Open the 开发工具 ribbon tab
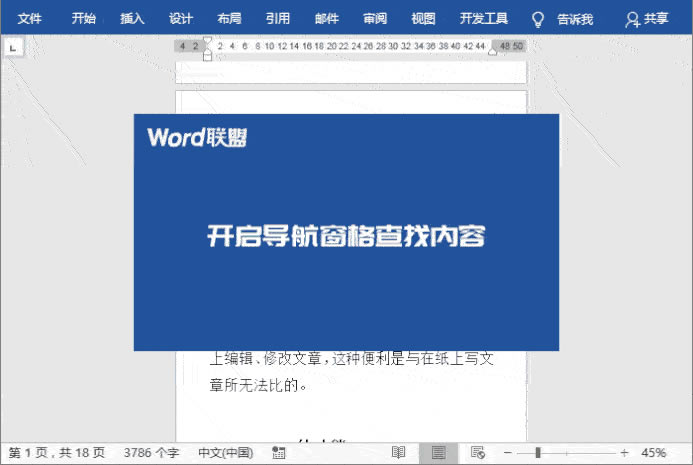The width and height of the screenshot is (693, 465). 484,19
